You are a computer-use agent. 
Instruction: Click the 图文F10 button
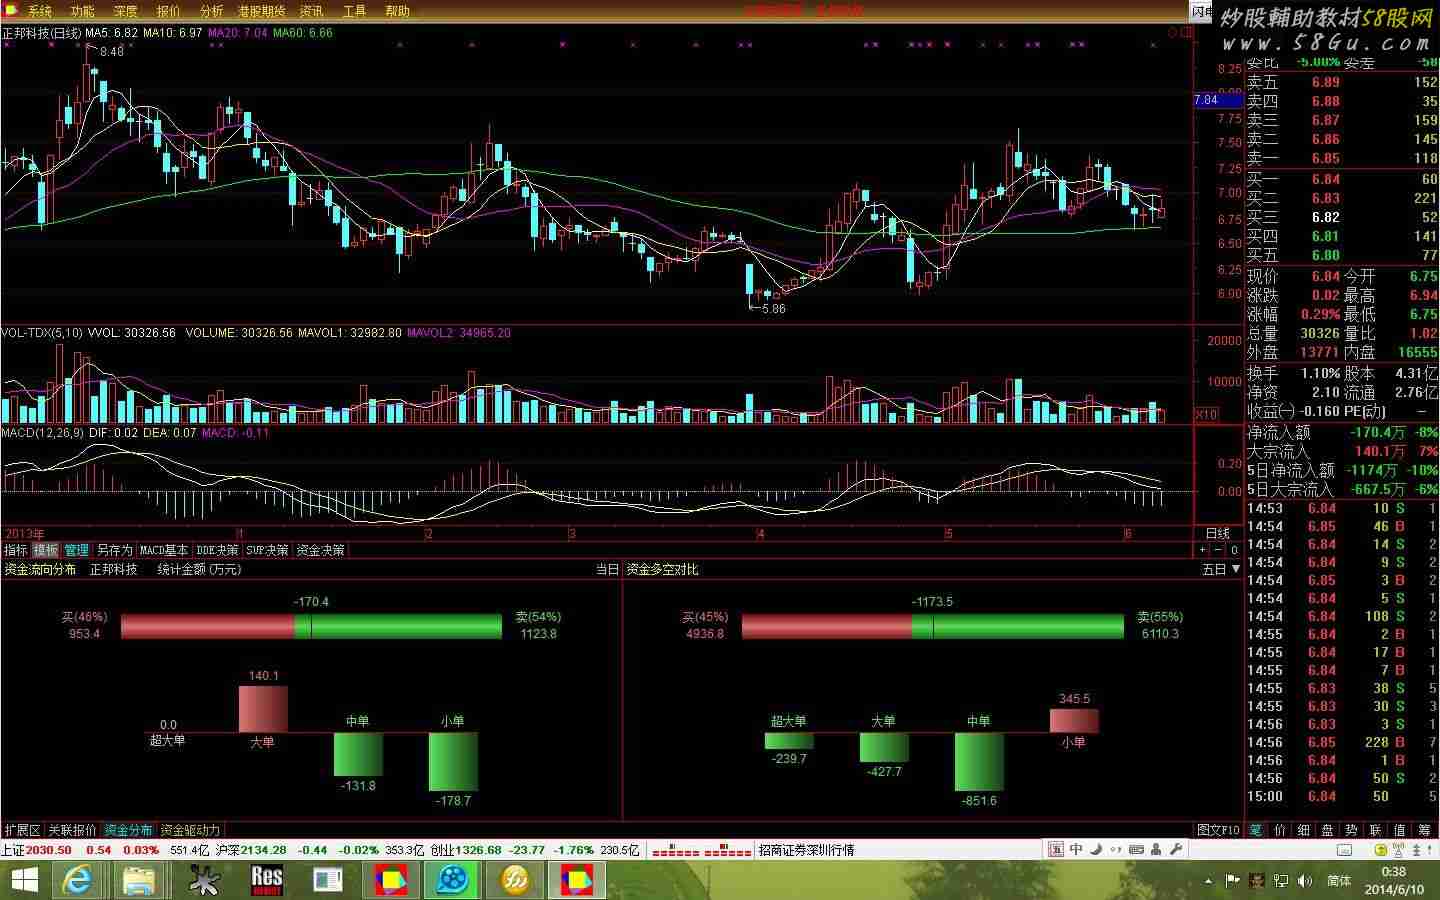pyautogui.click(x=1219, y=830)
